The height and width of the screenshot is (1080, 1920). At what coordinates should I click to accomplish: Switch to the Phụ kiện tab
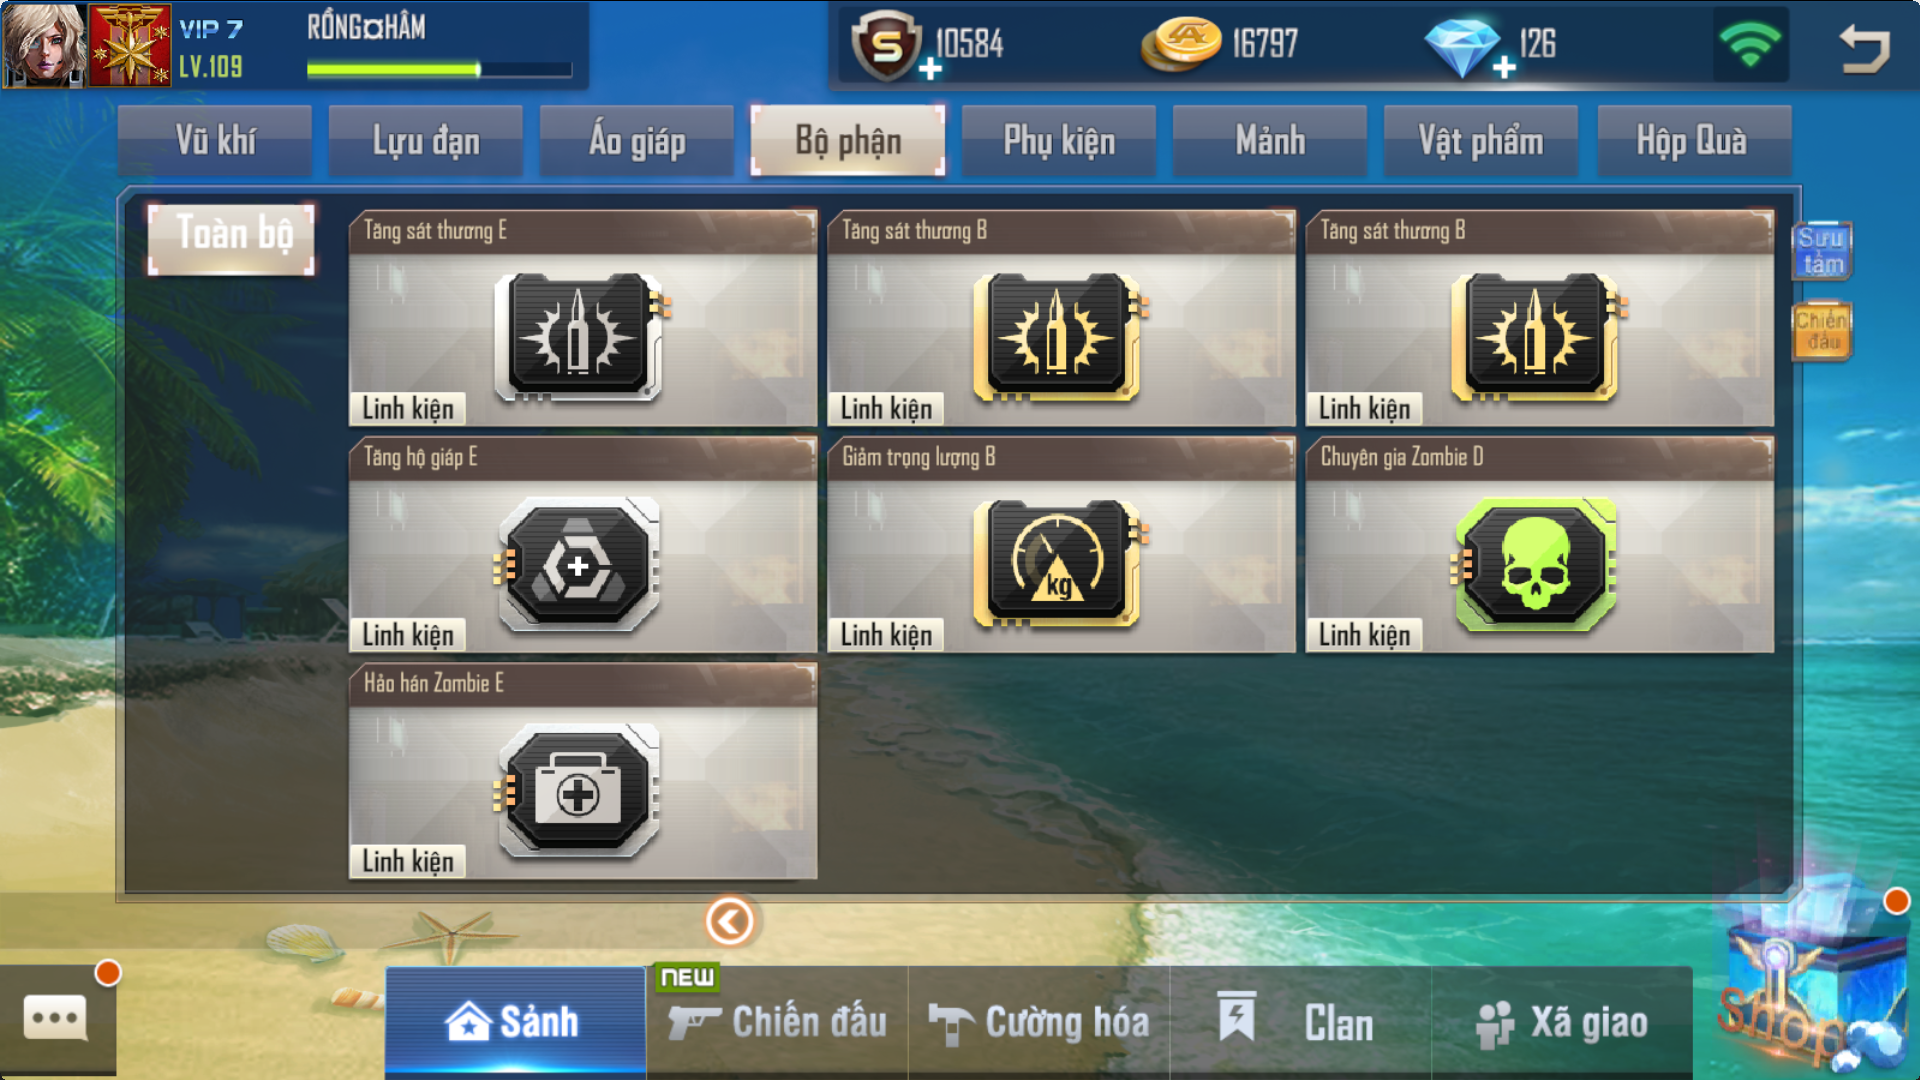pyautogui.click(x=1059, y=141)
